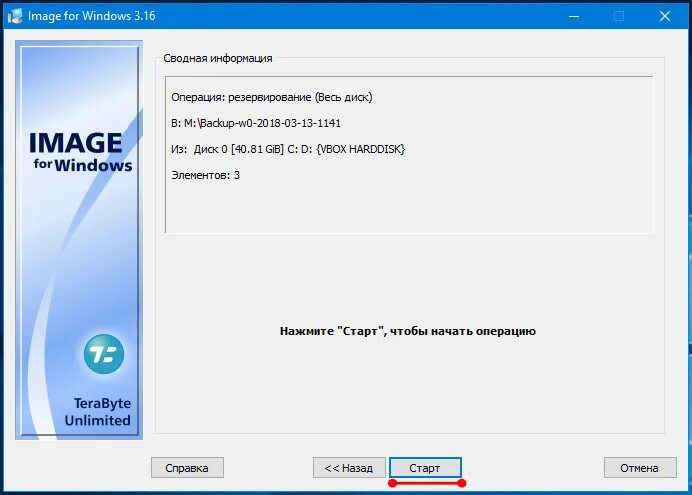This screenshot has width=692, height=495.
Task: Cancel the wizard with Отмена button
Action: pos(639,468)
